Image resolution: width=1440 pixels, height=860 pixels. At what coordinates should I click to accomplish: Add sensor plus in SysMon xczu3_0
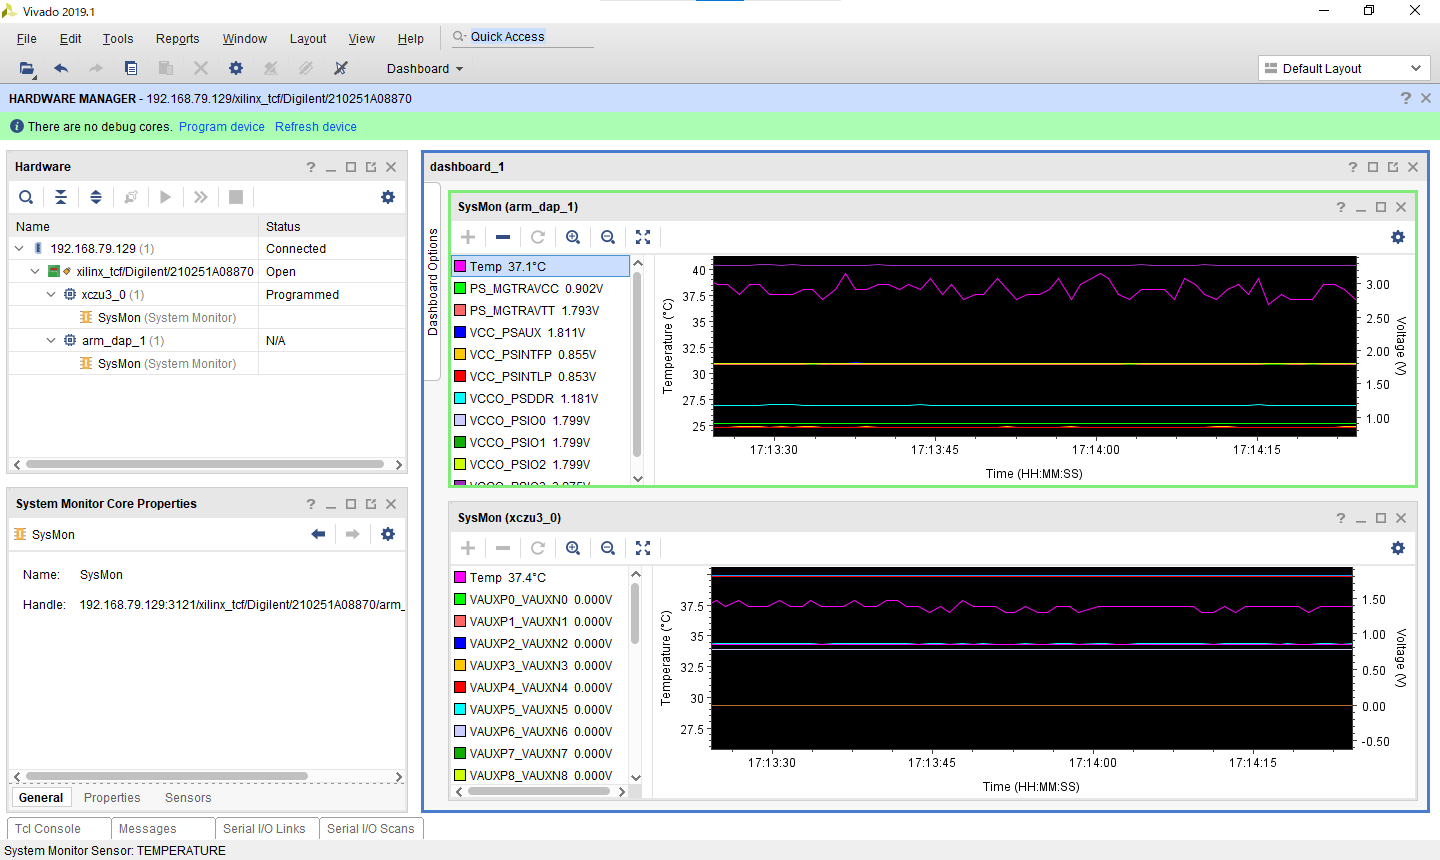coord(468,548)
